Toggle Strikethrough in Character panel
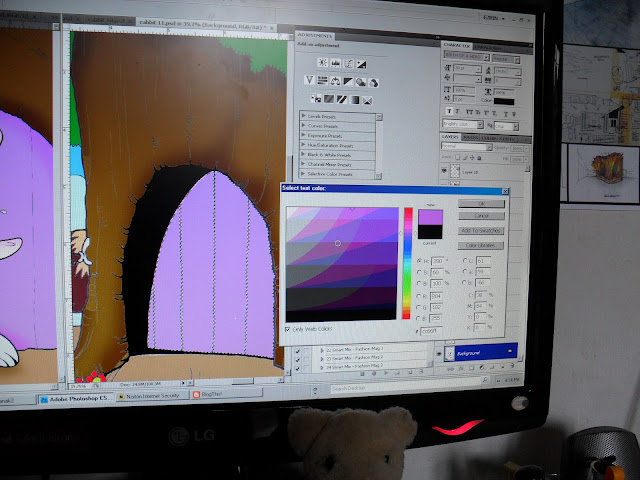This screenshot has height=480, width=640. coord(514,114)
